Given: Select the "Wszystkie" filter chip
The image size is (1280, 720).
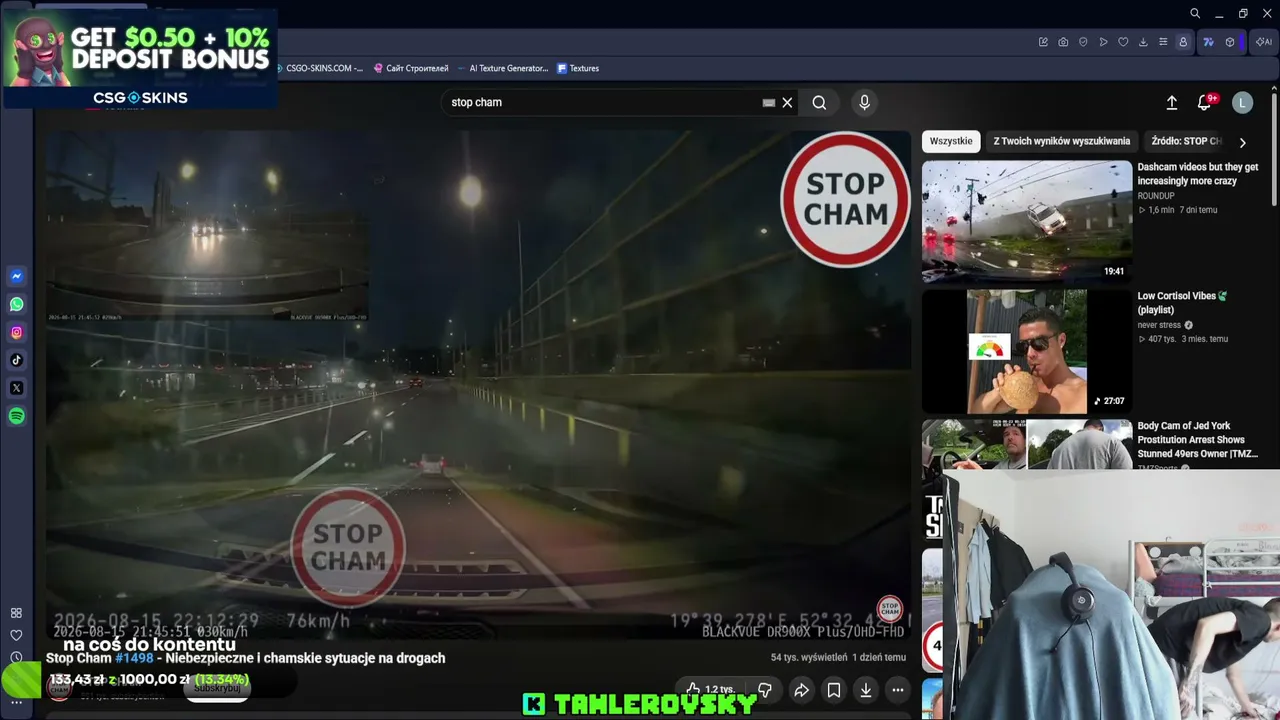Looking at the screenshot, I should point(951,141).
